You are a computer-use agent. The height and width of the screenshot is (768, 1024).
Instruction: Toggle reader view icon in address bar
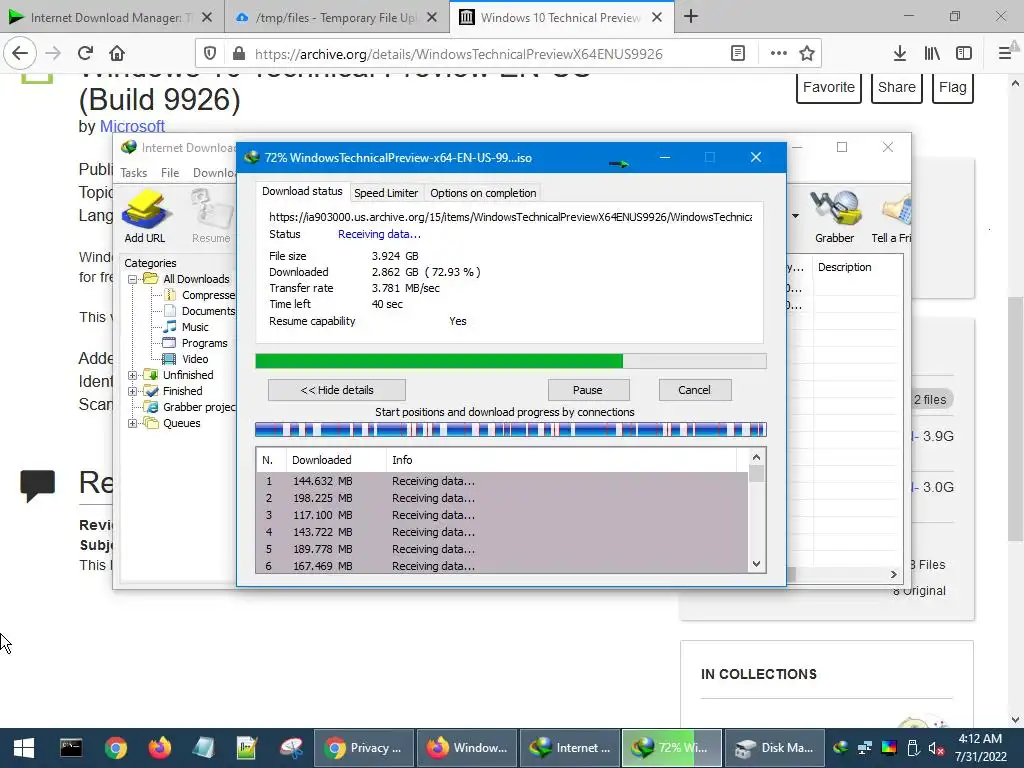[x=738, y=54]
